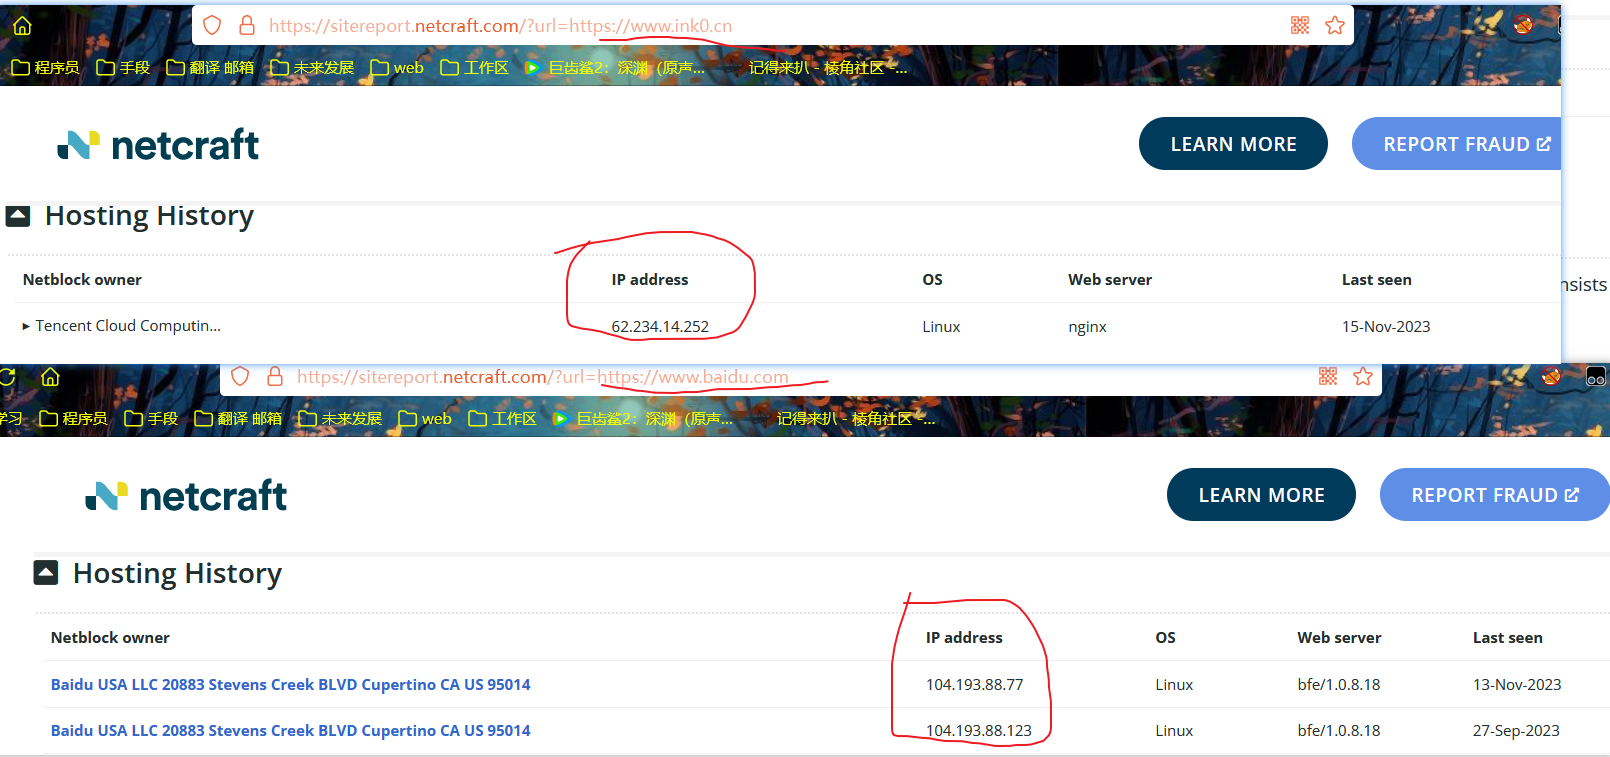Image resolution: width=1610 pixels, height=757 pixels.
Task: Click the home icon in the baidu.com browser window
Action: click(50, 377)
